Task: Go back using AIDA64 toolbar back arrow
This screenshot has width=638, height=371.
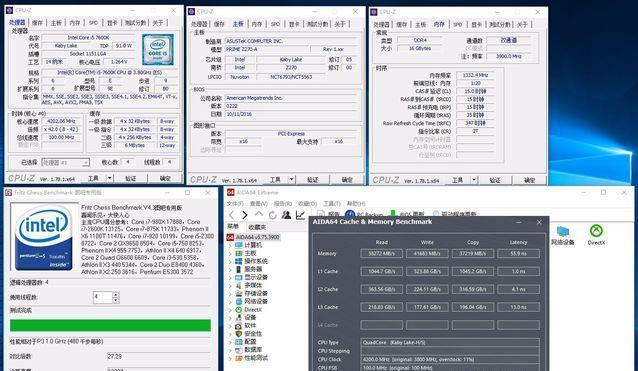Action: pos(232,215)
